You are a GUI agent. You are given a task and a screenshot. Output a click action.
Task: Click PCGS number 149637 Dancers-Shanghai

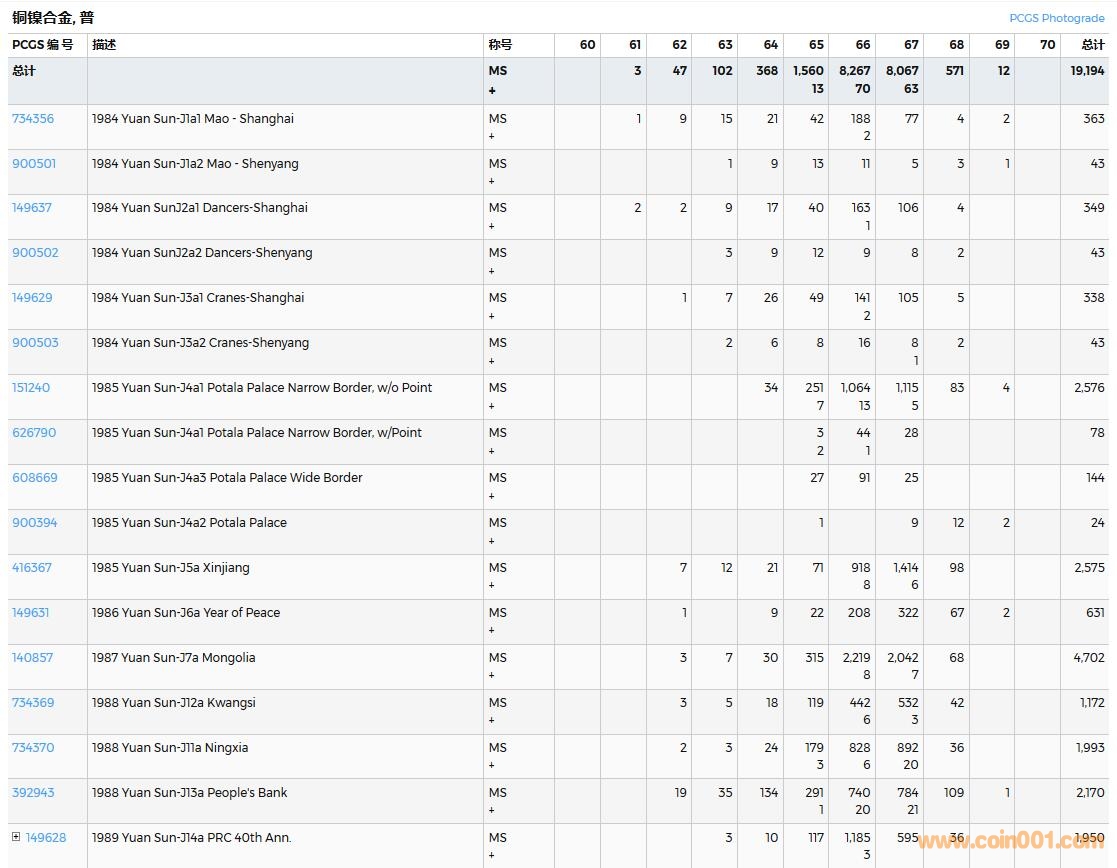pyautogui.click(x=32, y=208)
